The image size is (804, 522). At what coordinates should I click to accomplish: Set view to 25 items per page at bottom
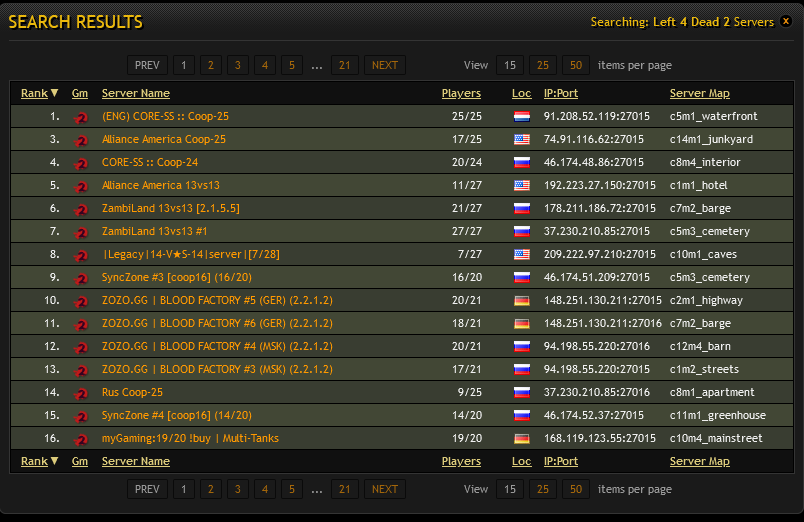[542, 489]
